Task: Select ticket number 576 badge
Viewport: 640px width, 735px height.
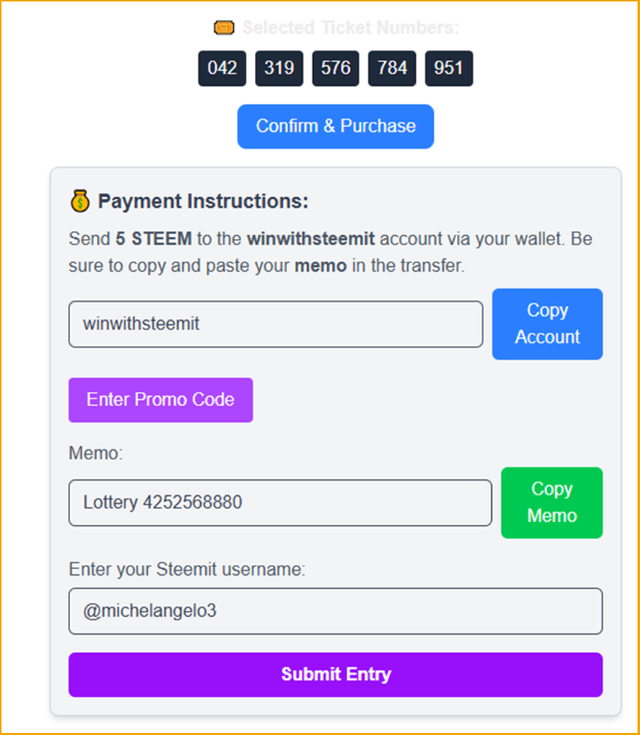Action: tap(336, 68)
